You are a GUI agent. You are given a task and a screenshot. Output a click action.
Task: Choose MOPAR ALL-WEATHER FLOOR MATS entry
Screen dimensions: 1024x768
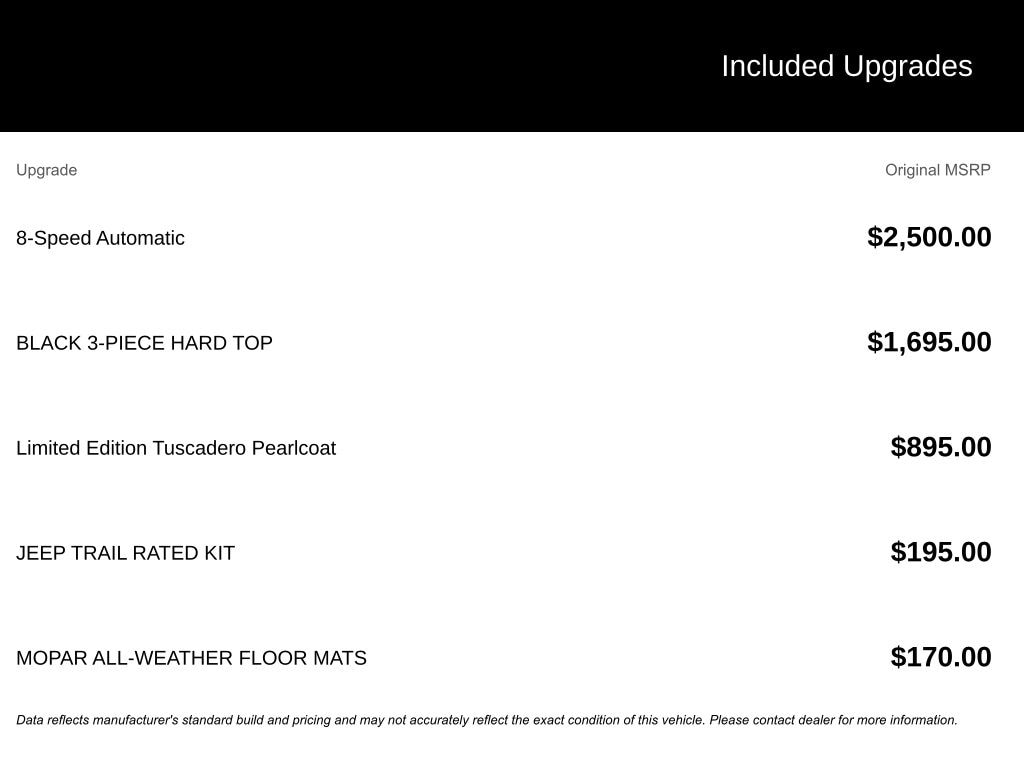coord(191,658)
